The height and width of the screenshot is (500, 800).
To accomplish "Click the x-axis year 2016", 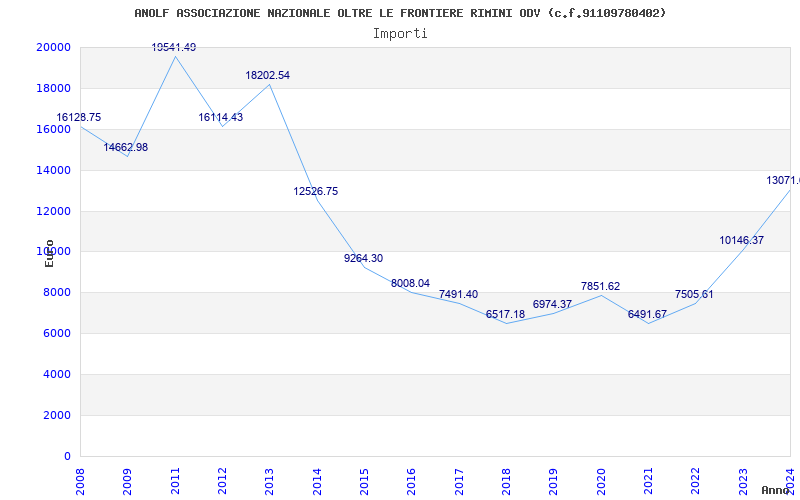I will (x=411, y=481).
